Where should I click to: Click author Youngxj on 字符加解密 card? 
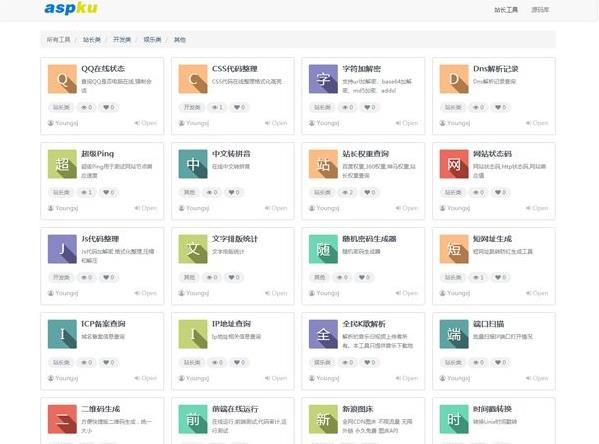[x=324, y=123]
